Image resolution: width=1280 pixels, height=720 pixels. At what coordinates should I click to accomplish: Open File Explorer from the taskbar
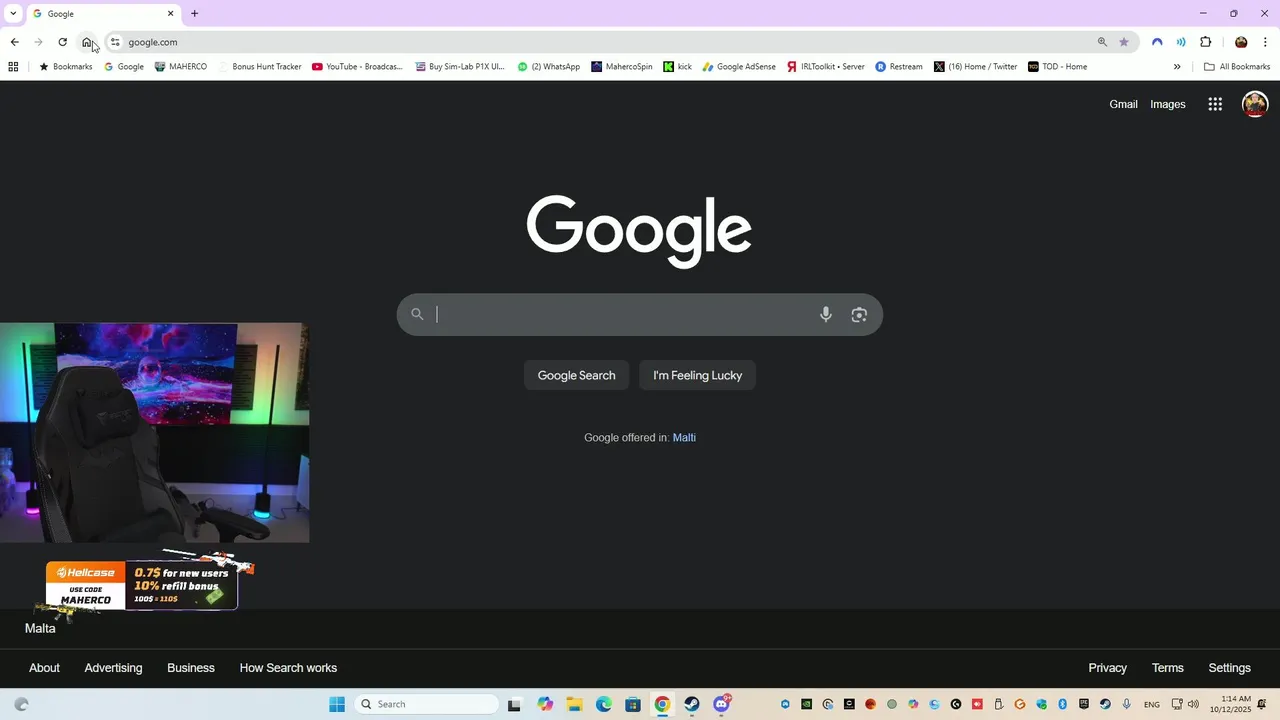574,704
